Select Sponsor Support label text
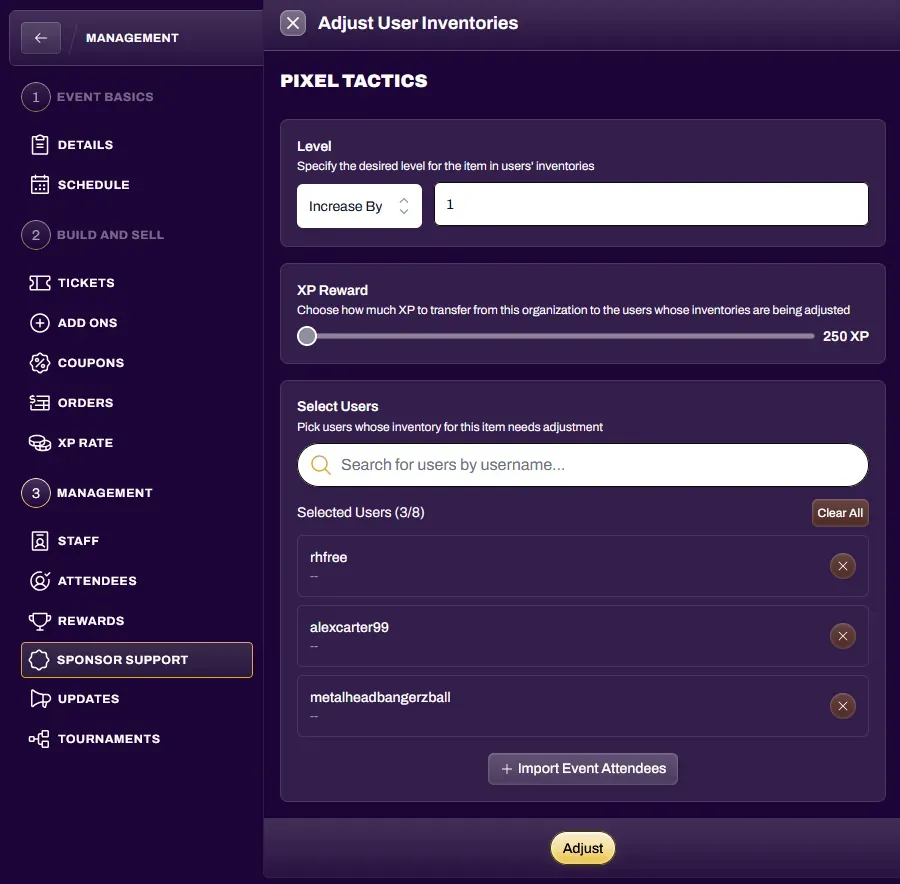This screenshot has width=900, height=884. [x=122, y=660]
